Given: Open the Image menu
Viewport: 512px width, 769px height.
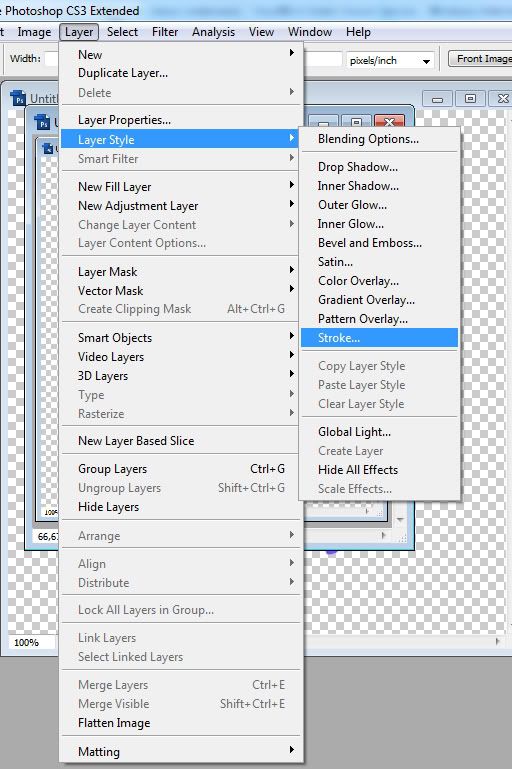Looking at the screenshot, I should coord(34,32).
